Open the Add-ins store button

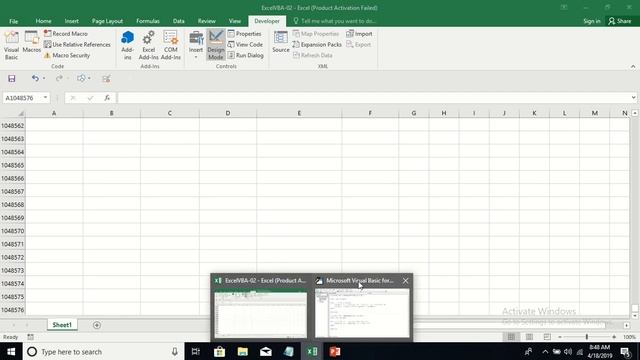tap(127, 45)
